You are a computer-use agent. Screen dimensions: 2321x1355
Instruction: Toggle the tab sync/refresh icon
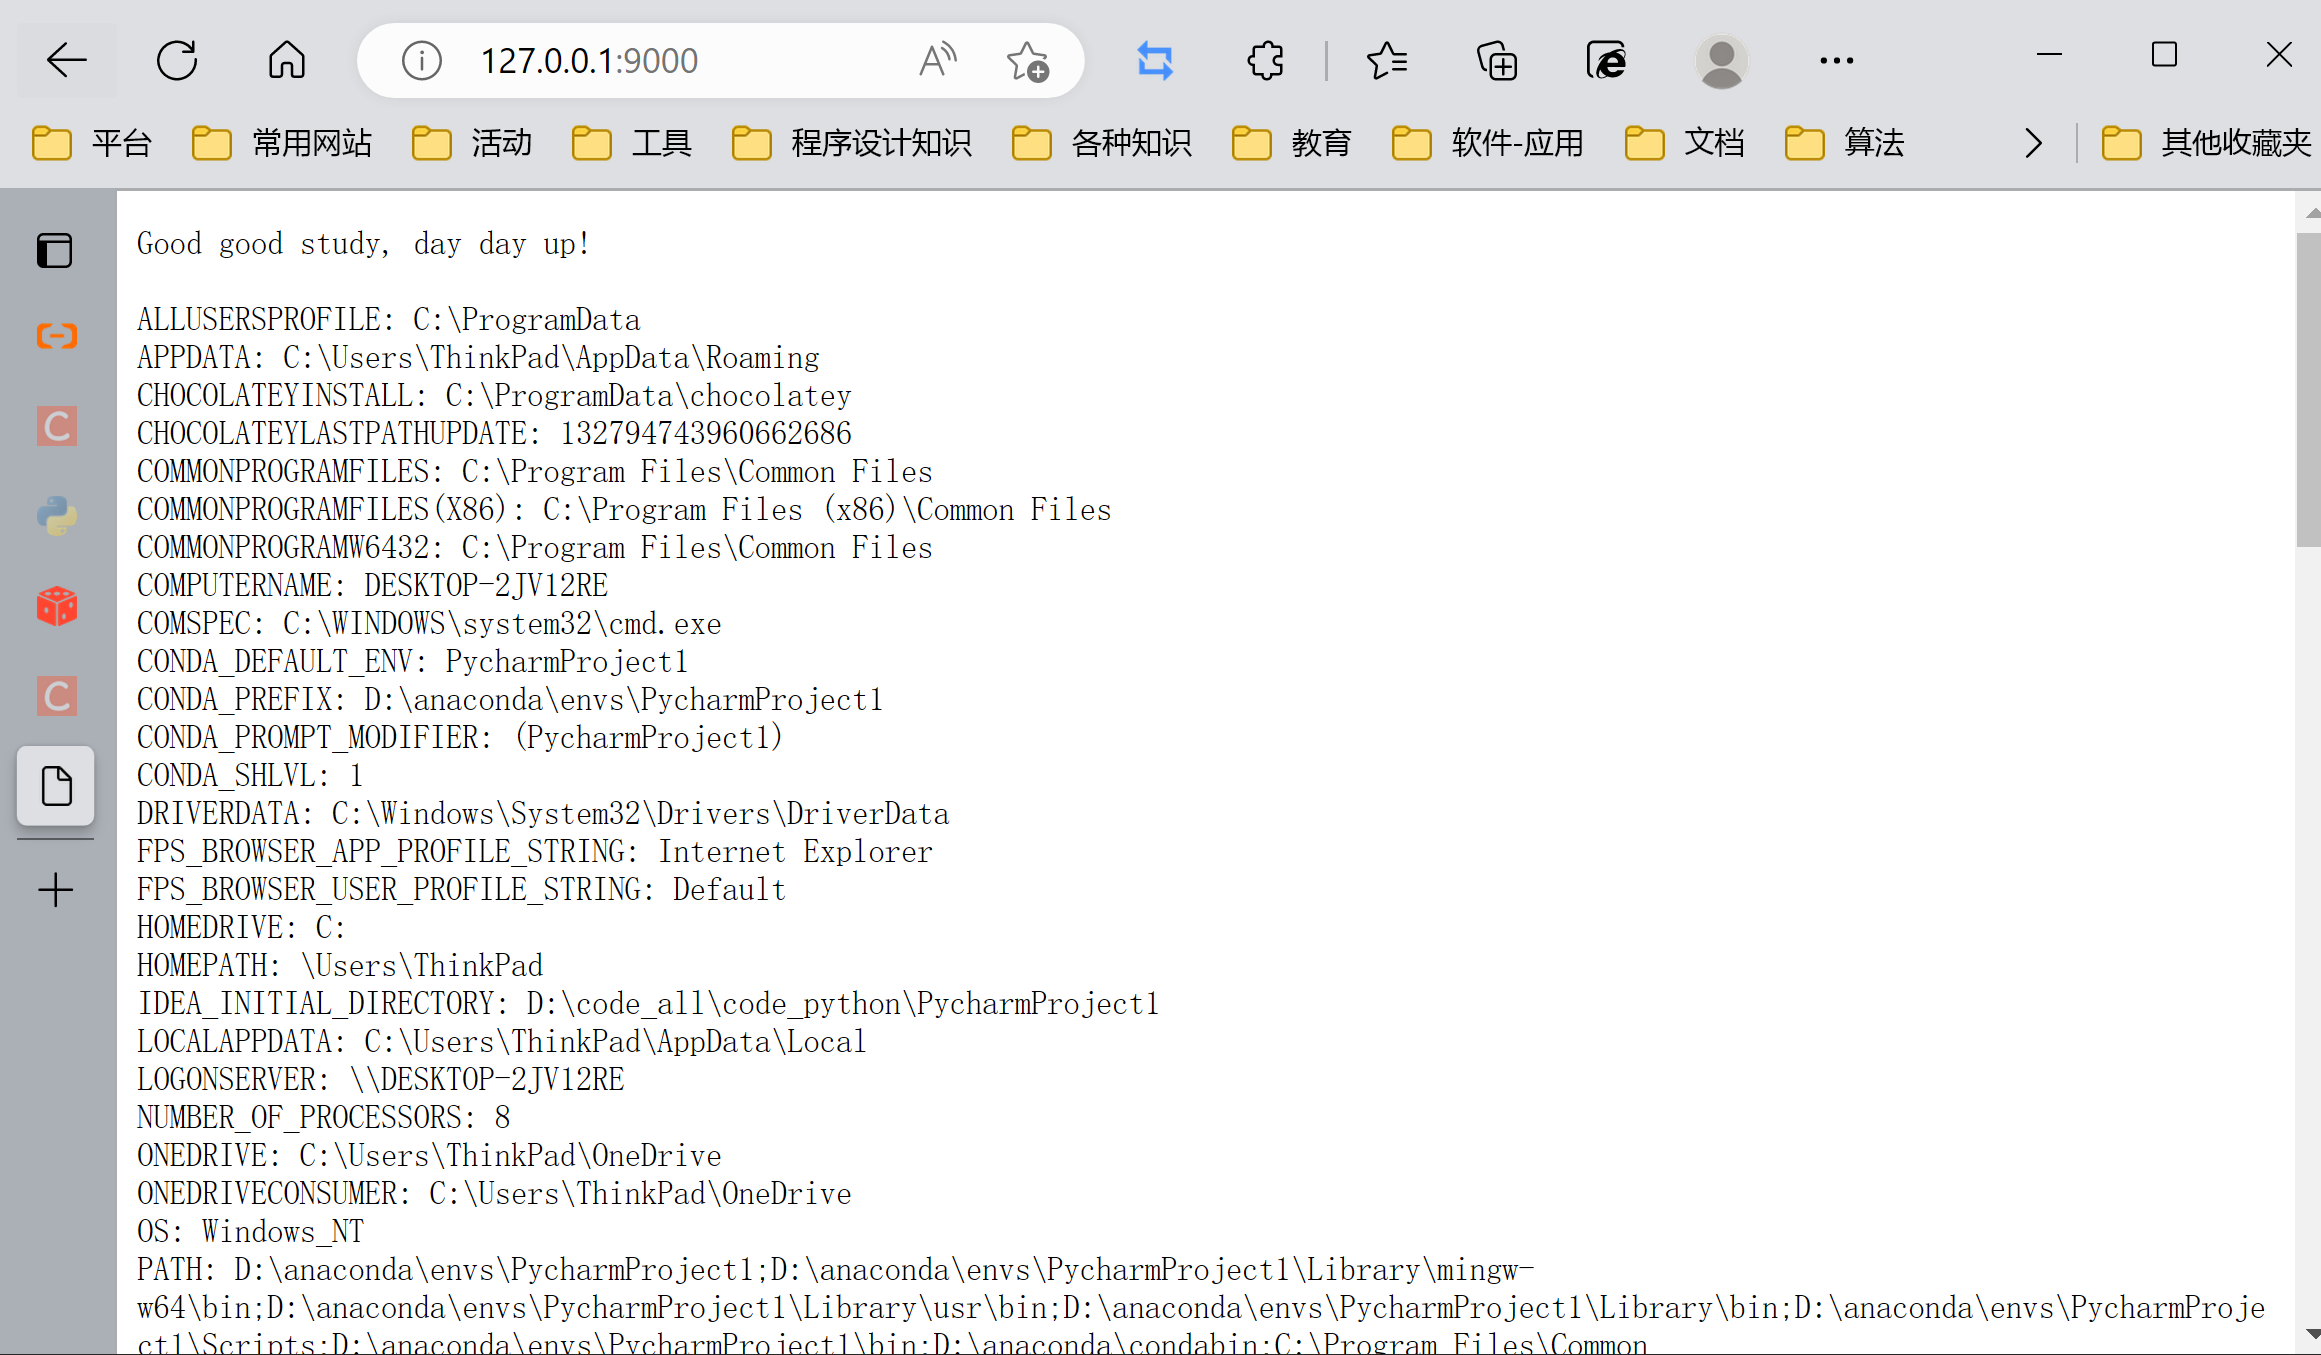(1155, 60)
